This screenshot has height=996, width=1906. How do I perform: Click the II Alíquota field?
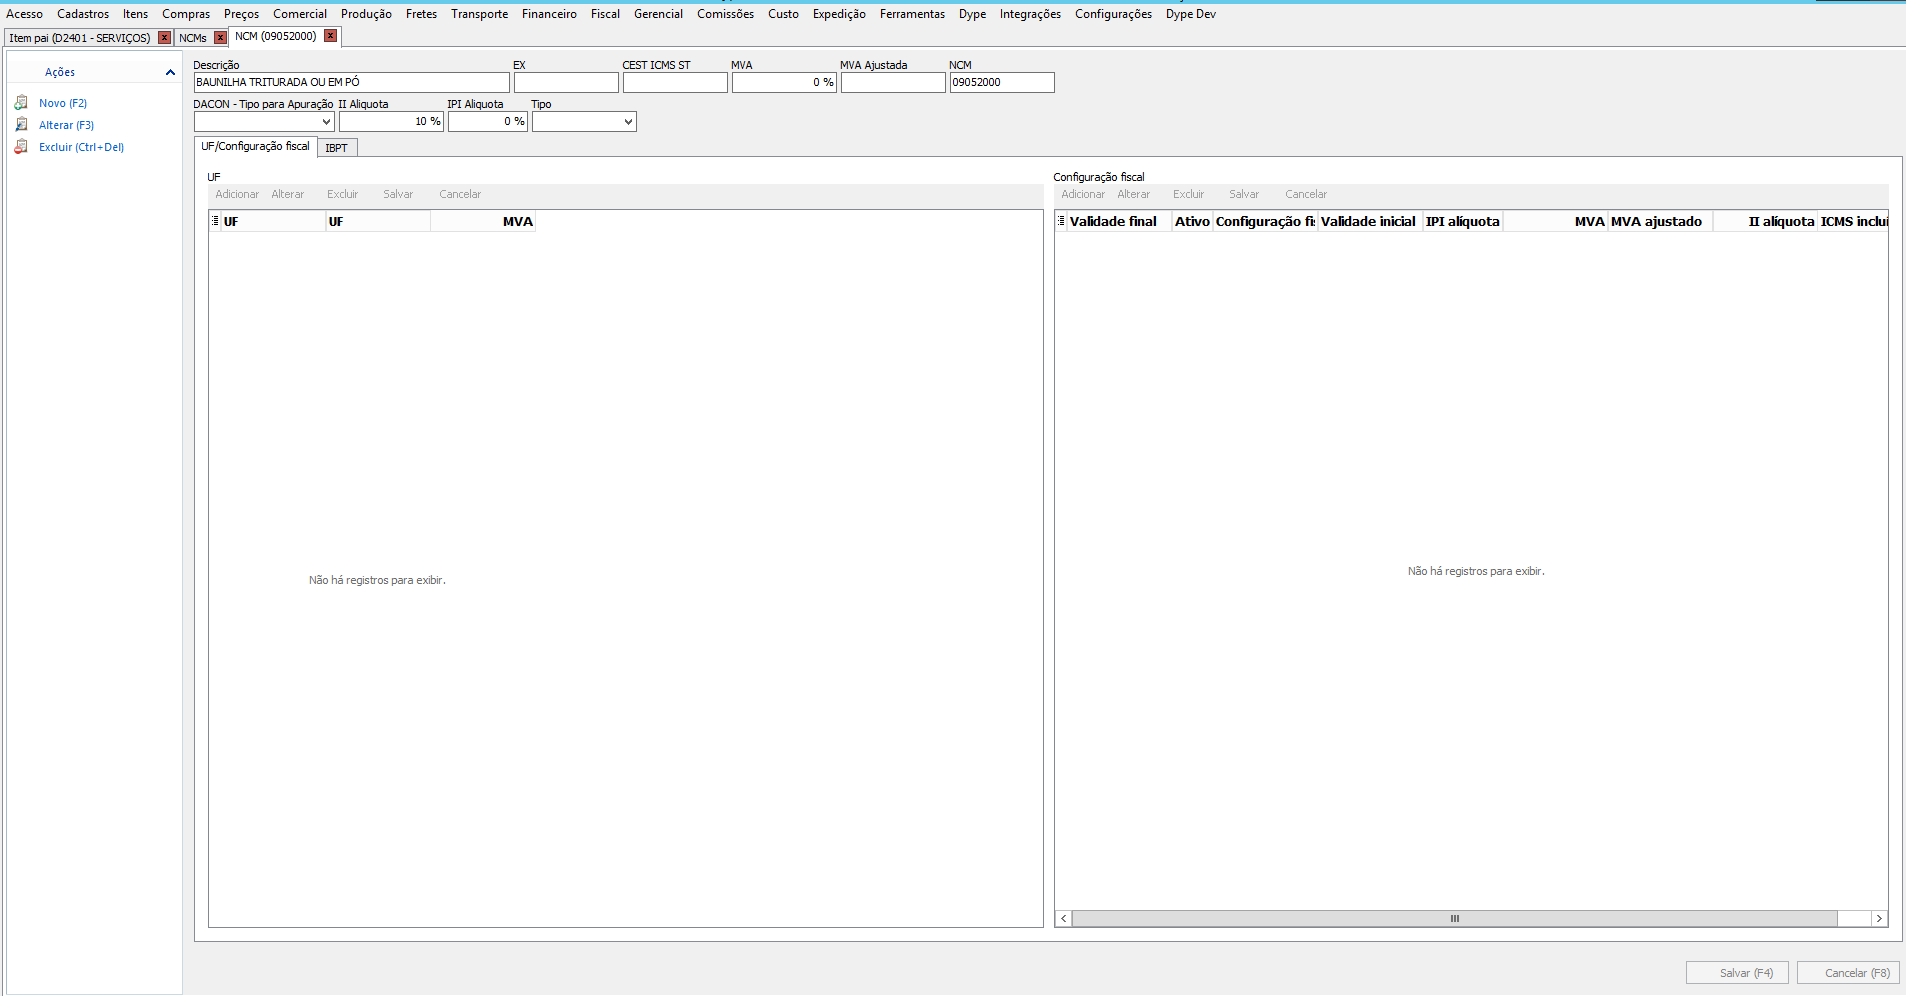point(391,122)
